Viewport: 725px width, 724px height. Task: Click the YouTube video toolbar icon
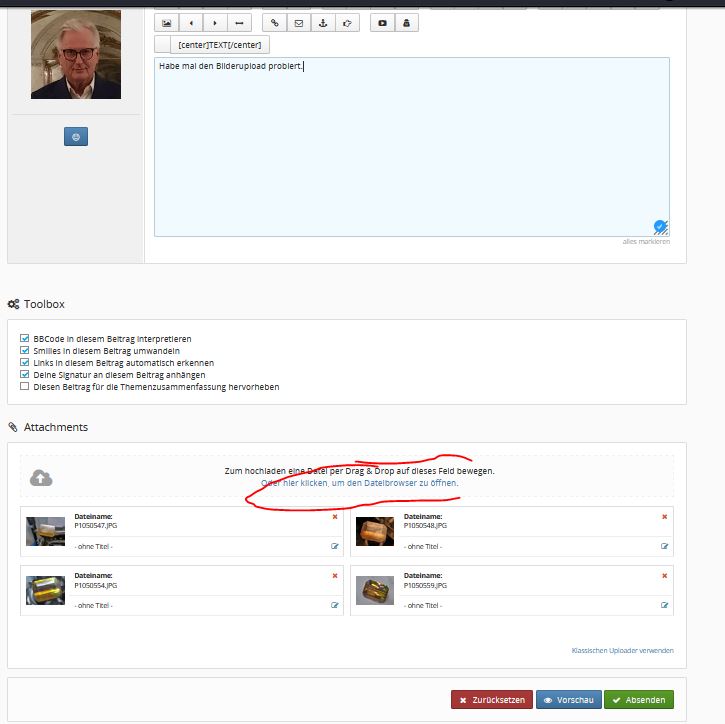(382, 23)
